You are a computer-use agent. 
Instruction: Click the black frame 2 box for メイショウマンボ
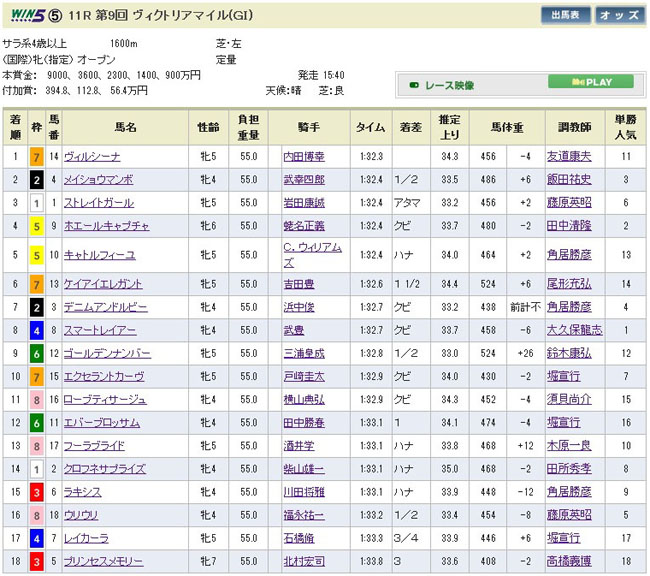tap(35, 180)
